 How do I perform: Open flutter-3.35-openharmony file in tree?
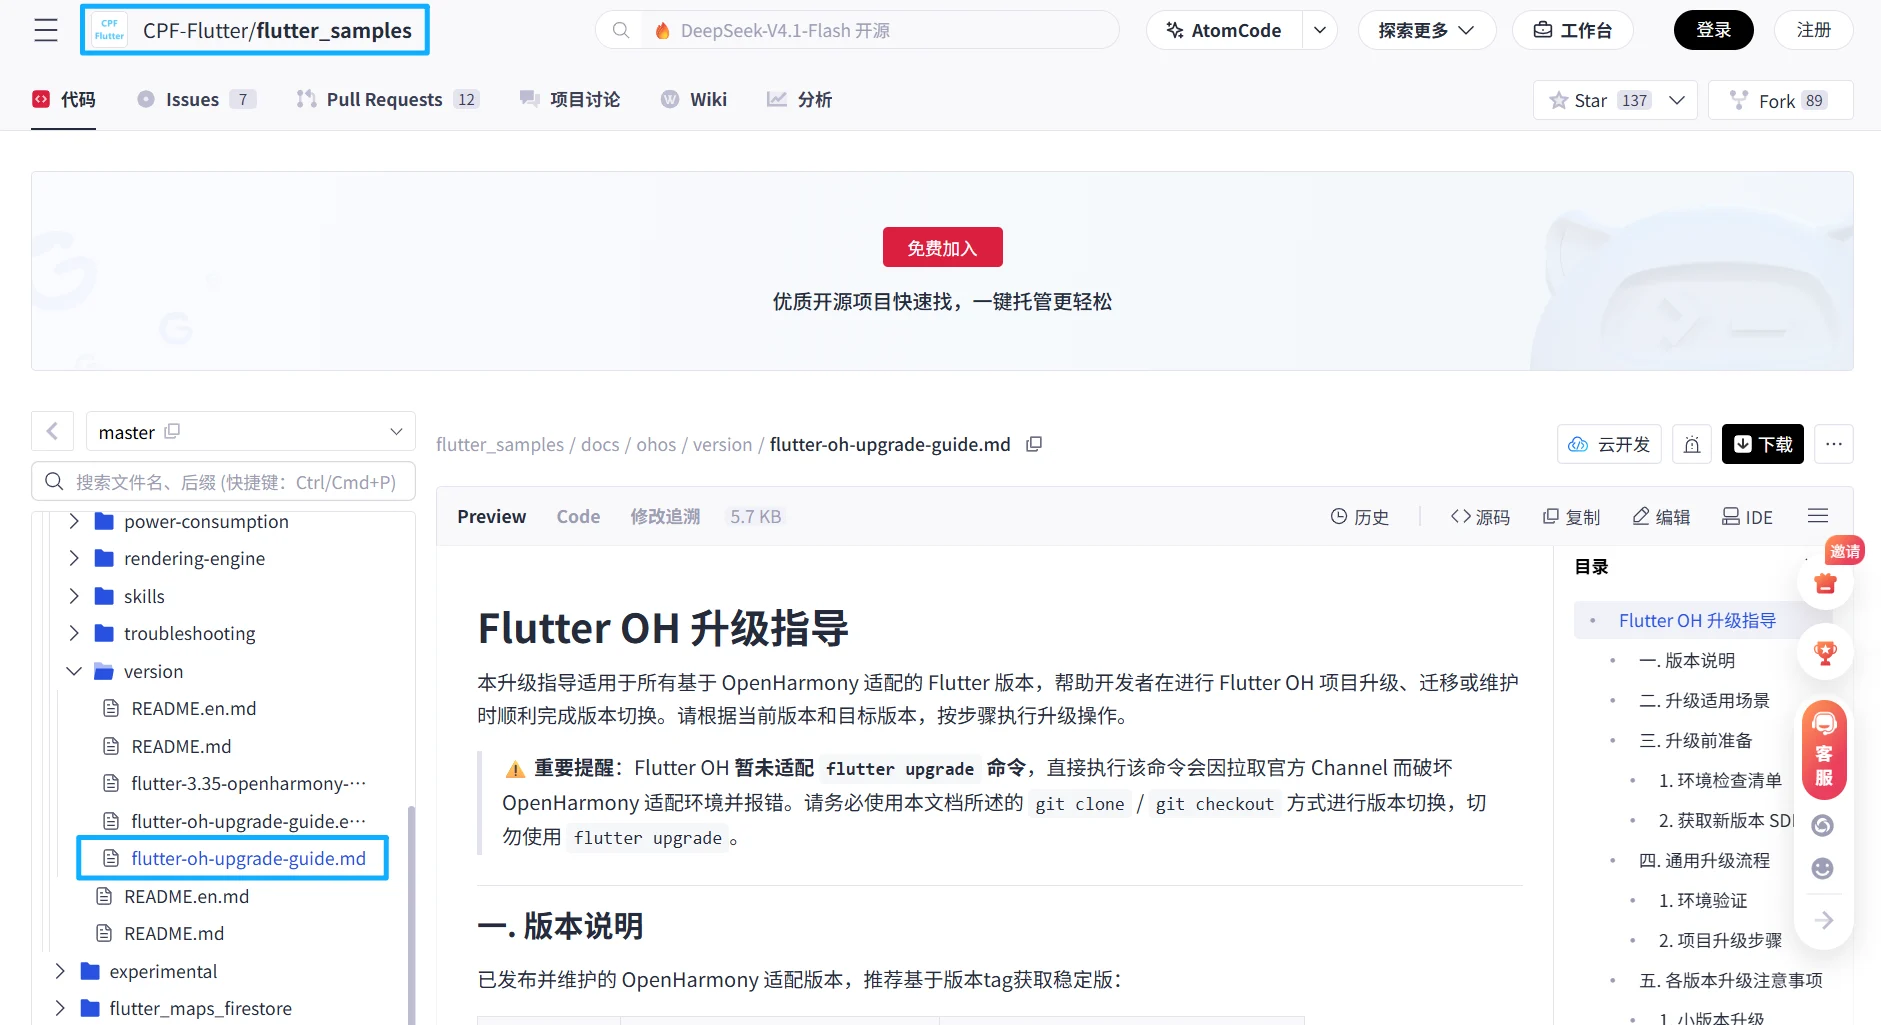click(248, 783)
